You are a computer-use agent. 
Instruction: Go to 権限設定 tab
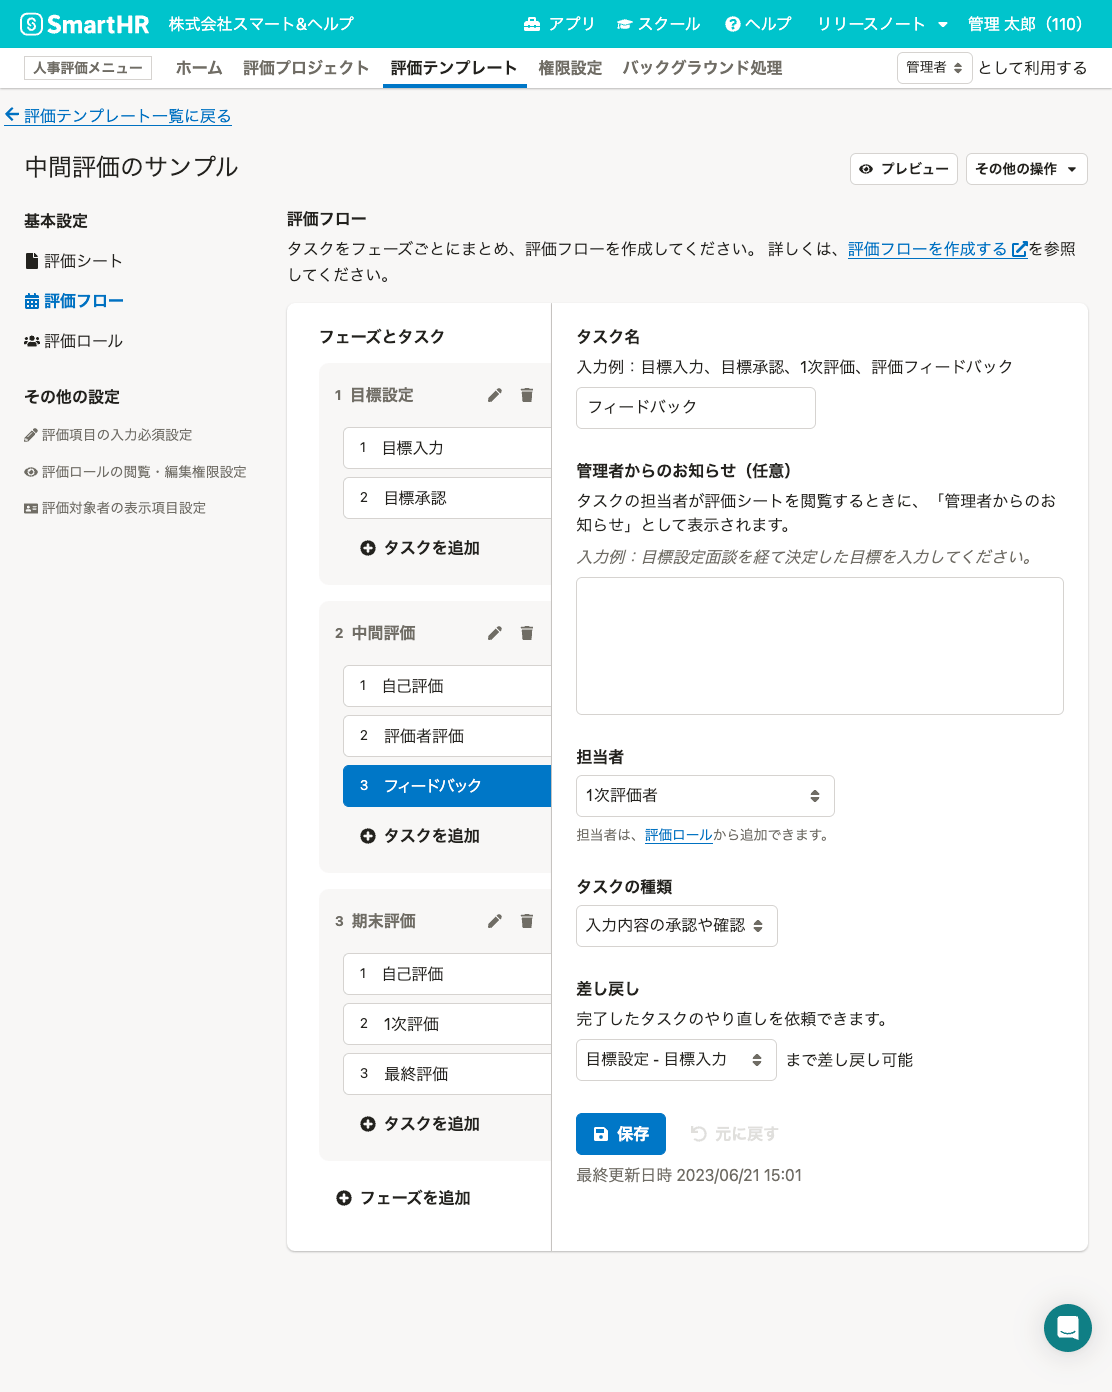point(570,68)
